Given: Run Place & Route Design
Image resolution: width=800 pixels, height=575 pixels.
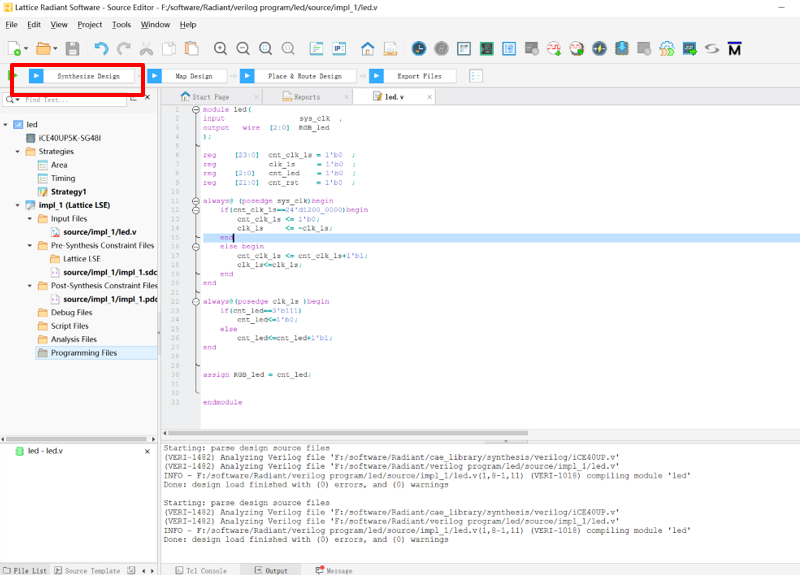Looking at the screenshot, I should pyautogui.click(x=298, y=76).
